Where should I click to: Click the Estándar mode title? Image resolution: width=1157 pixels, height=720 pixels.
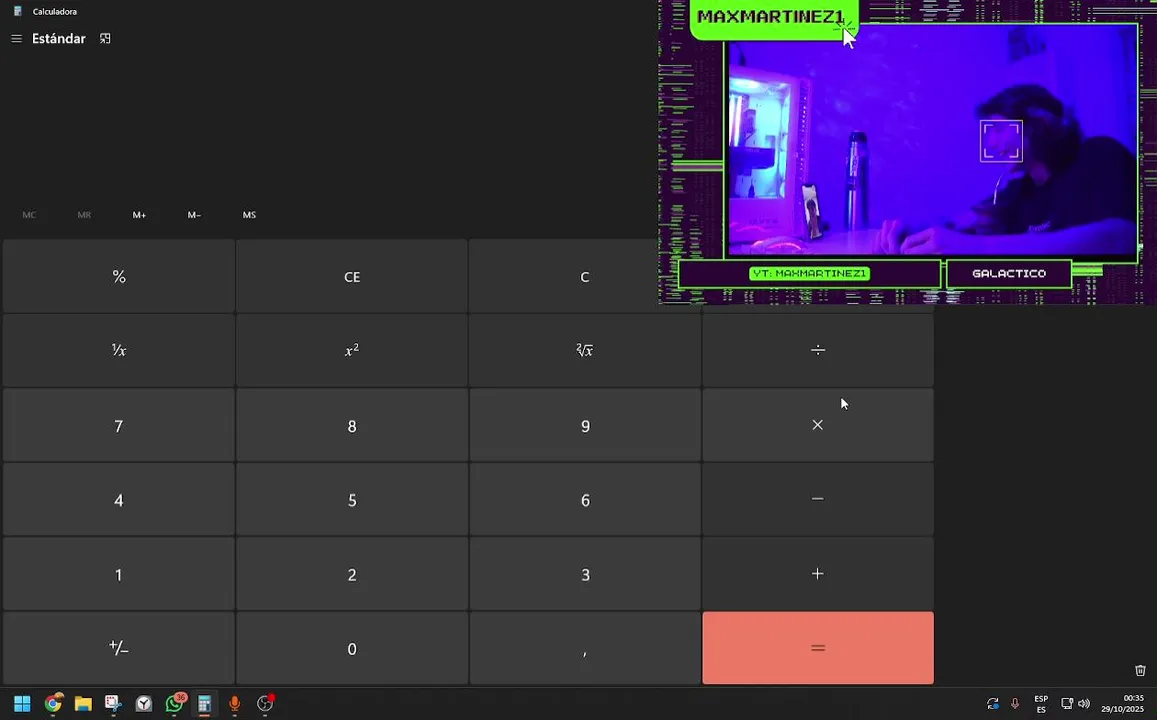pyautogui.click(x=58, y=38)
